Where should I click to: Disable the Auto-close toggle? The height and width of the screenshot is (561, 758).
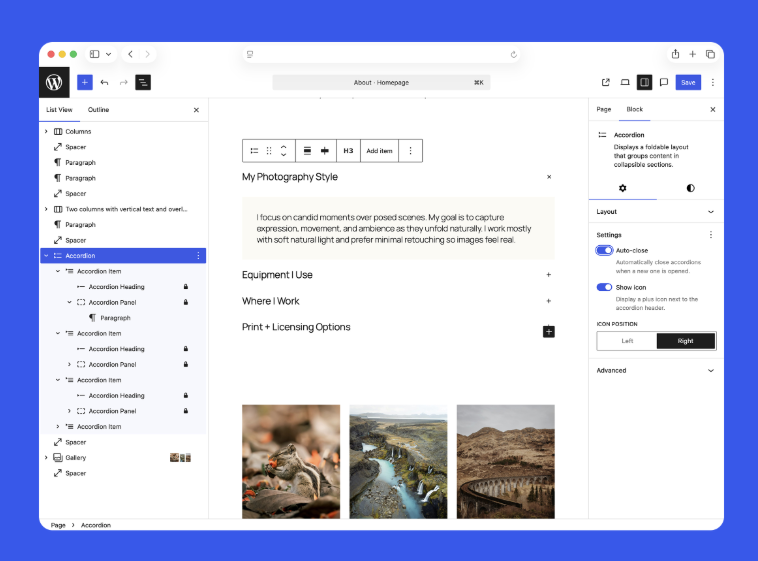[x=604, y=250]
